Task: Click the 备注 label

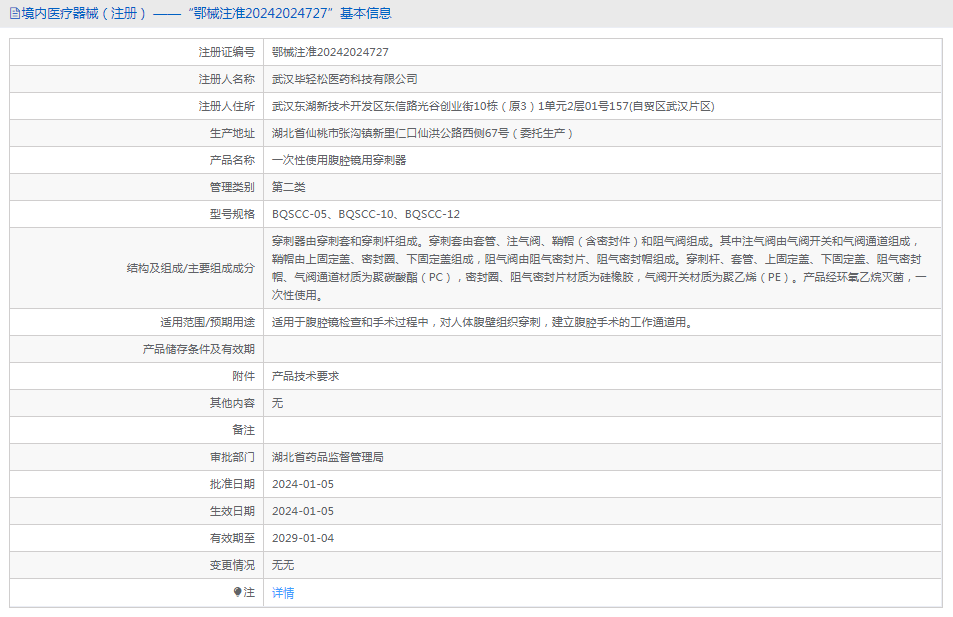Action: point(244,430)
